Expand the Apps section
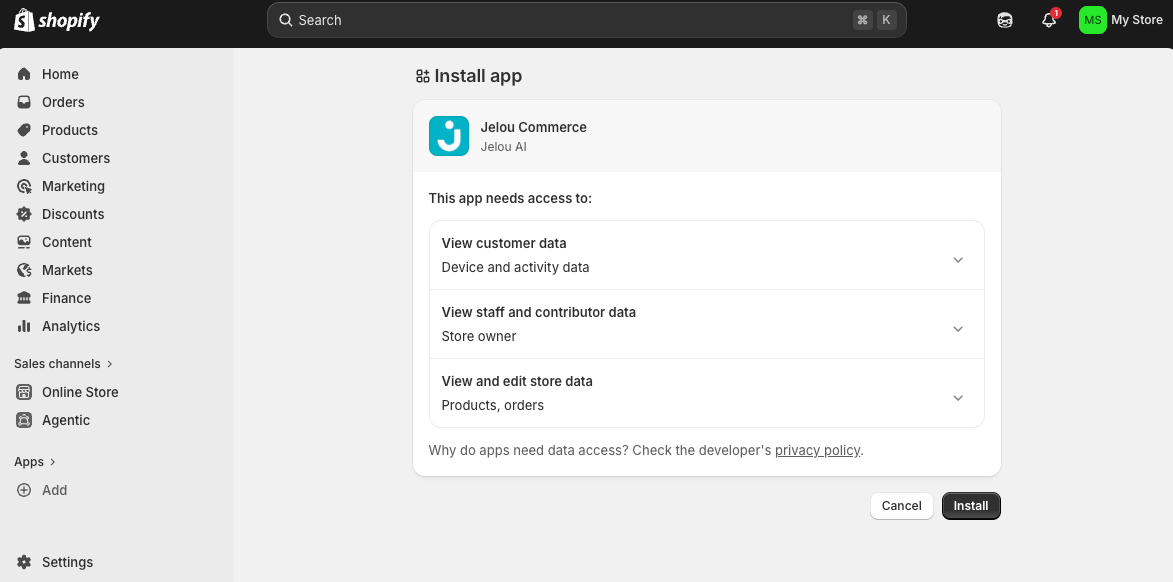Viewport: 1173px width, 582px height. coord(35,462)
